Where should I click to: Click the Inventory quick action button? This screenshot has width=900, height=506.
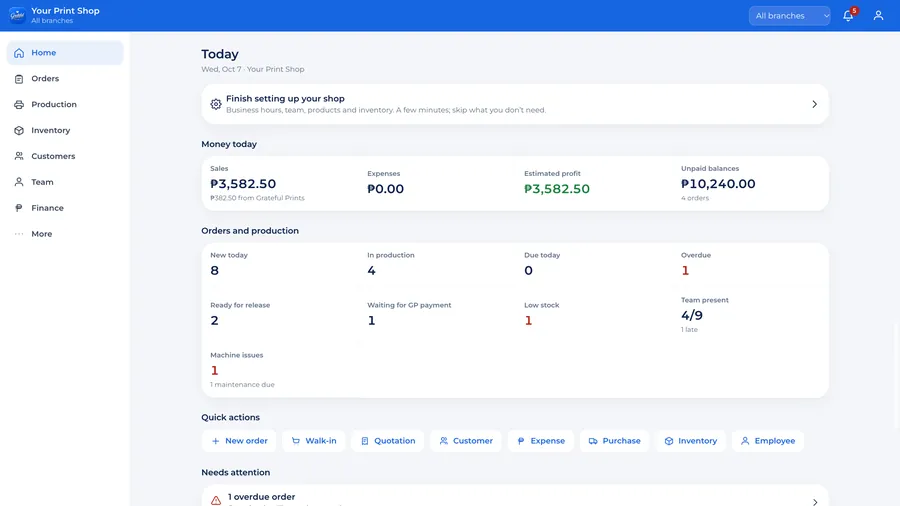tap(690, 441)
